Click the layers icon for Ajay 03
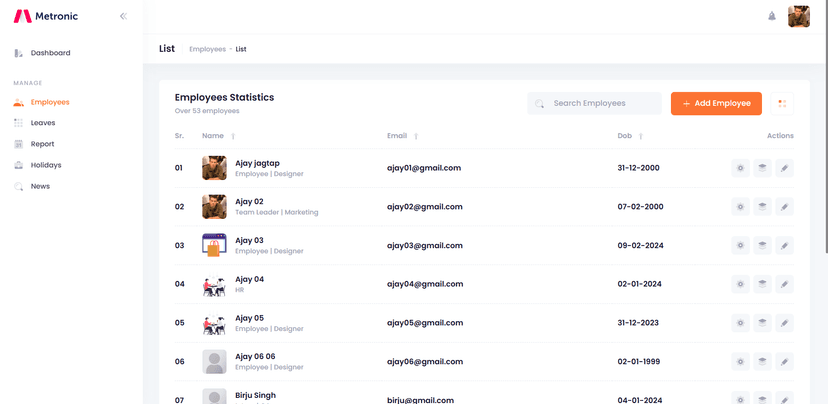The image size is (828, 404). point(762,245)
